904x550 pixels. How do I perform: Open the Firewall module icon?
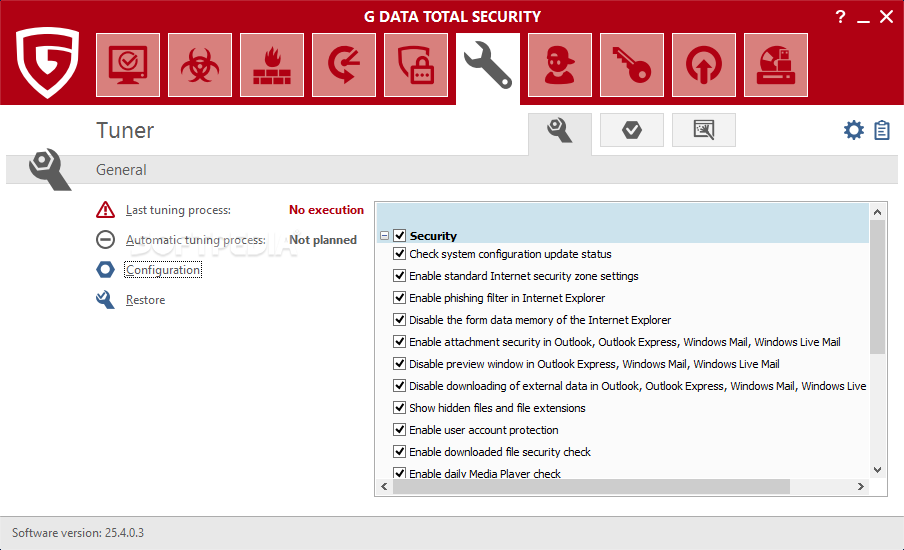(x=272, y=65)
